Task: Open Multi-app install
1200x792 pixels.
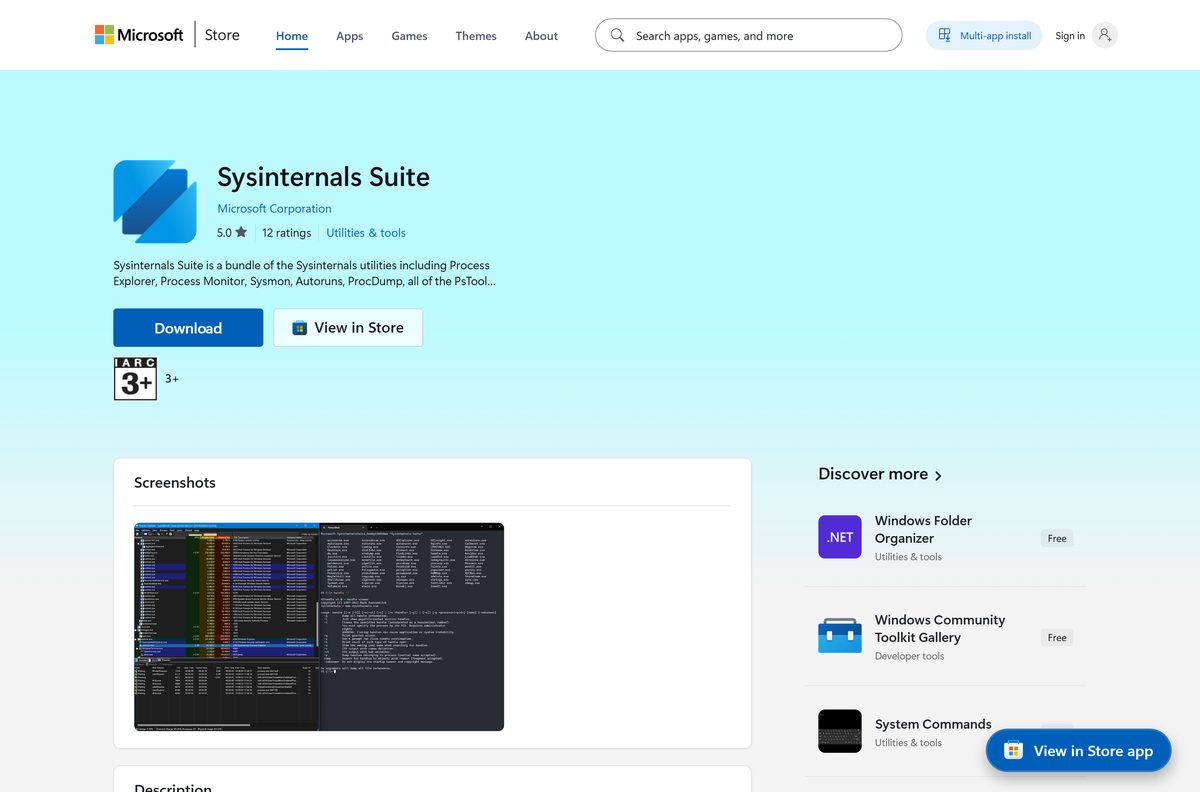Action: [x=984, y=35]
